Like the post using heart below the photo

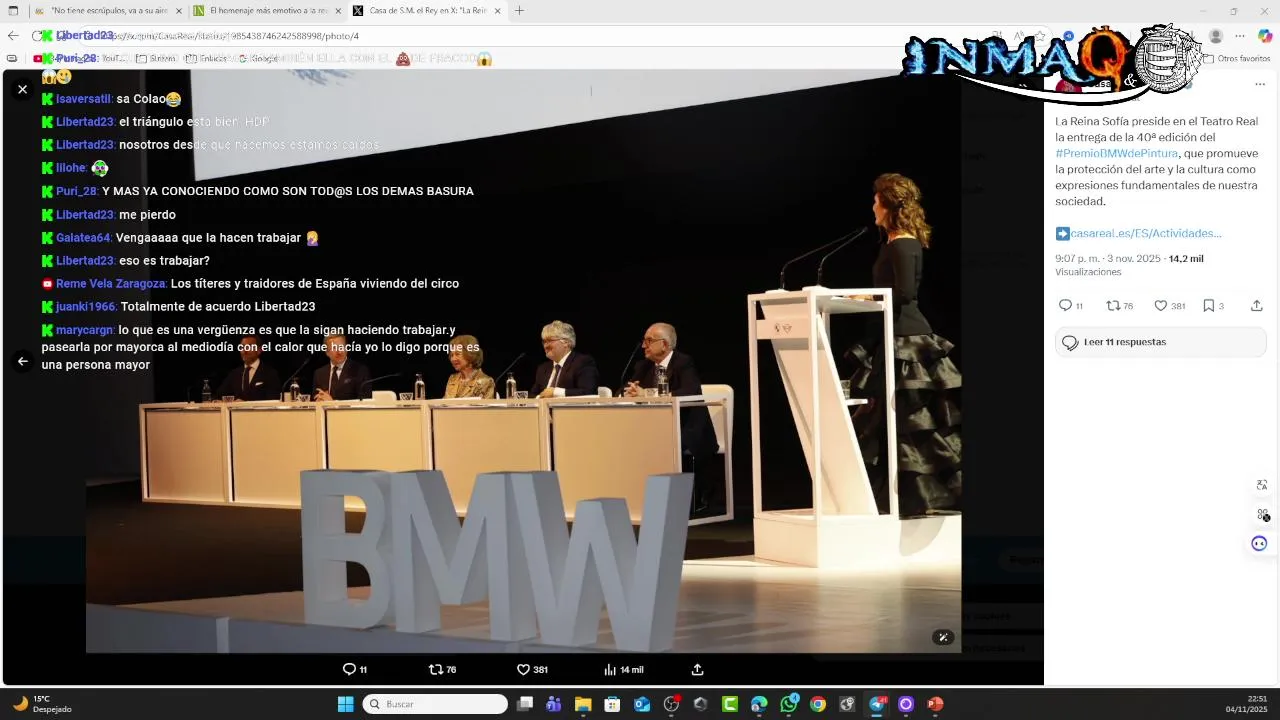pos(523,669)
